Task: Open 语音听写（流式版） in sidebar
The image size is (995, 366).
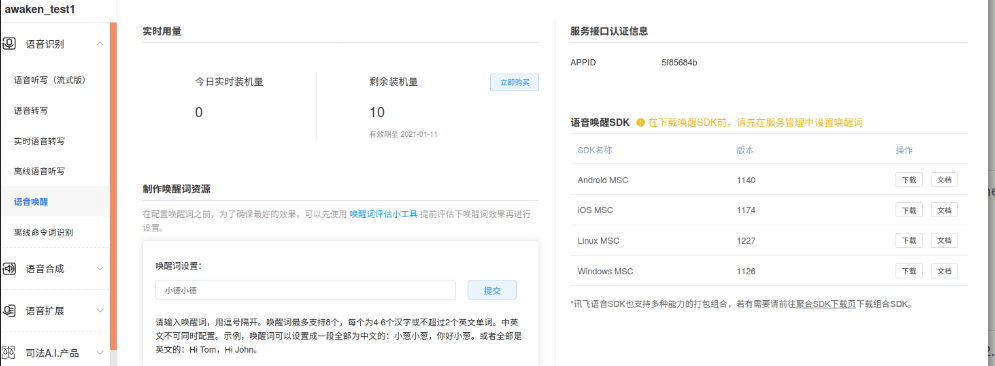Action: (x=49, y=80)
